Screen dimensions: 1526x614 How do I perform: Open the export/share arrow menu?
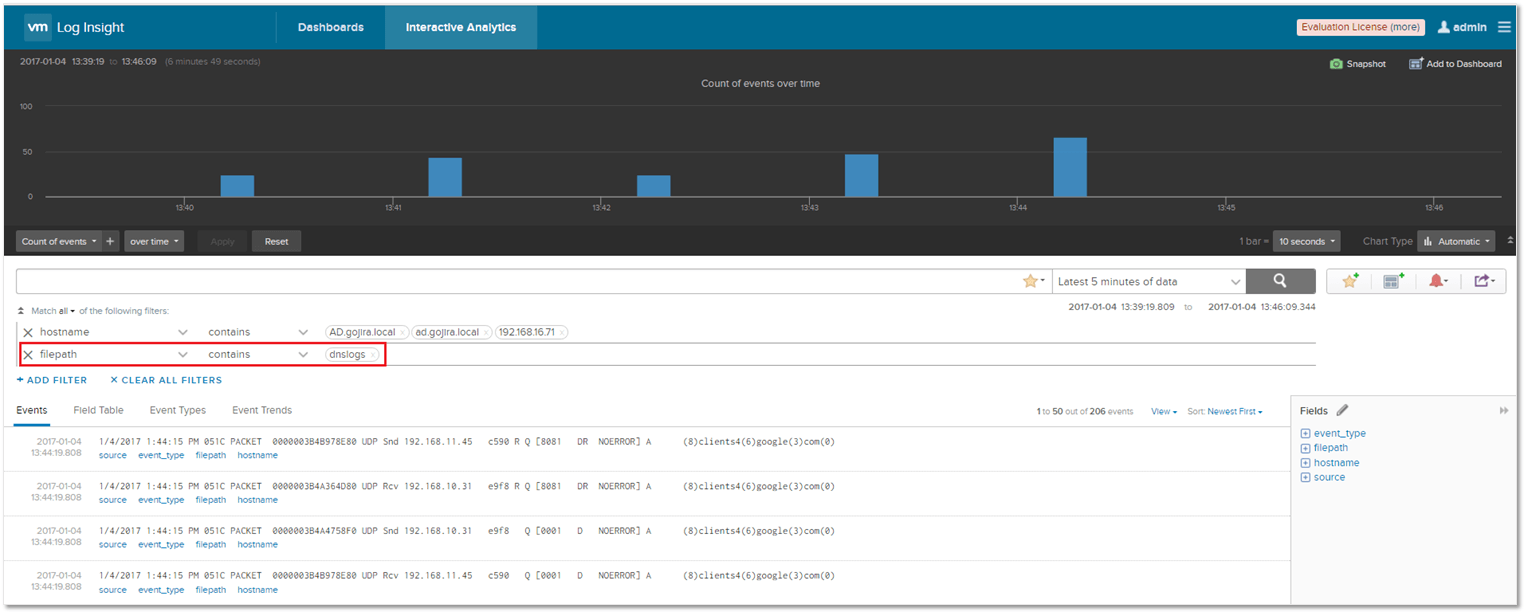1484,281
